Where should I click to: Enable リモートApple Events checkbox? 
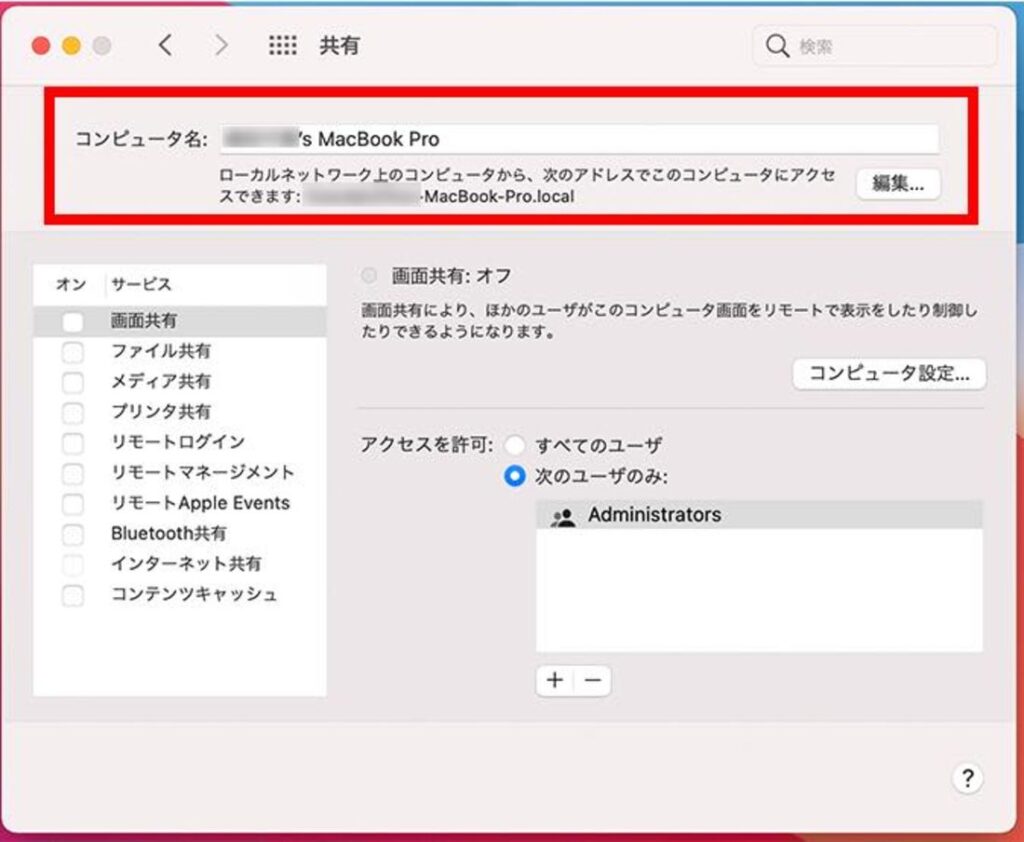(x=72, y=504)
